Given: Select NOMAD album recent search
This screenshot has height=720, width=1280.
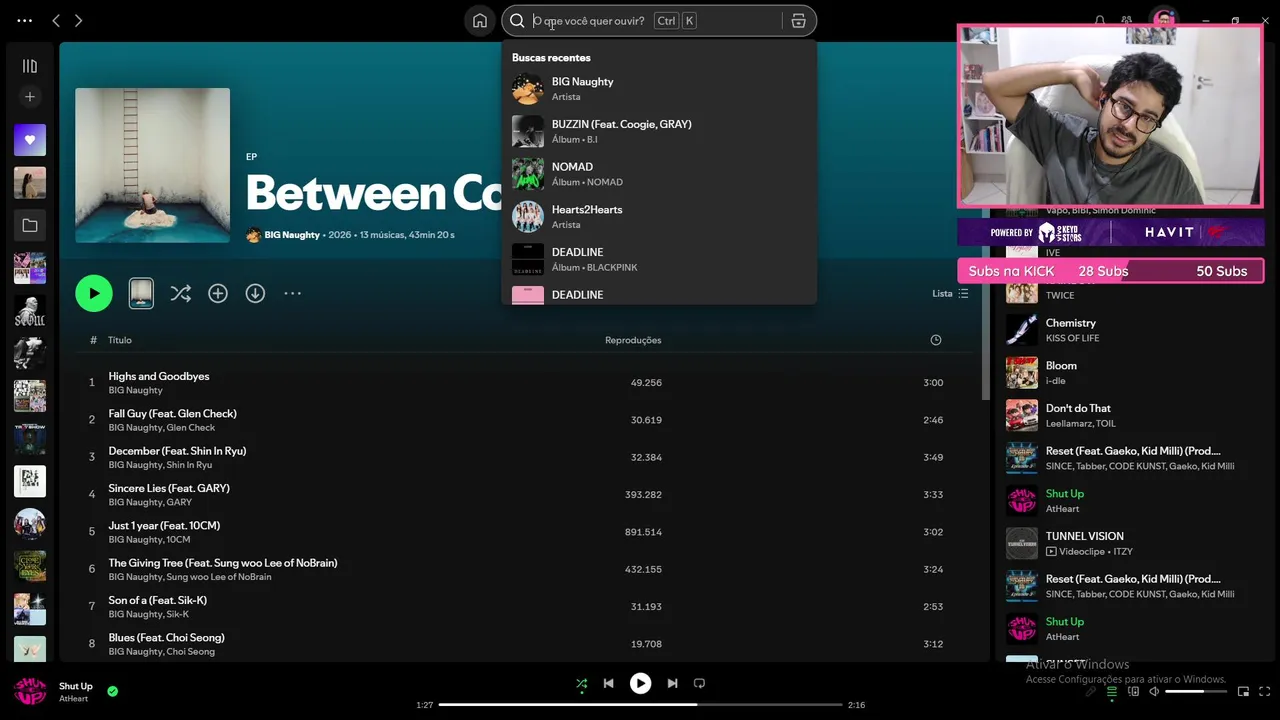Looking at the screenshot, I should pyautogui.click(x=659, y=174).
